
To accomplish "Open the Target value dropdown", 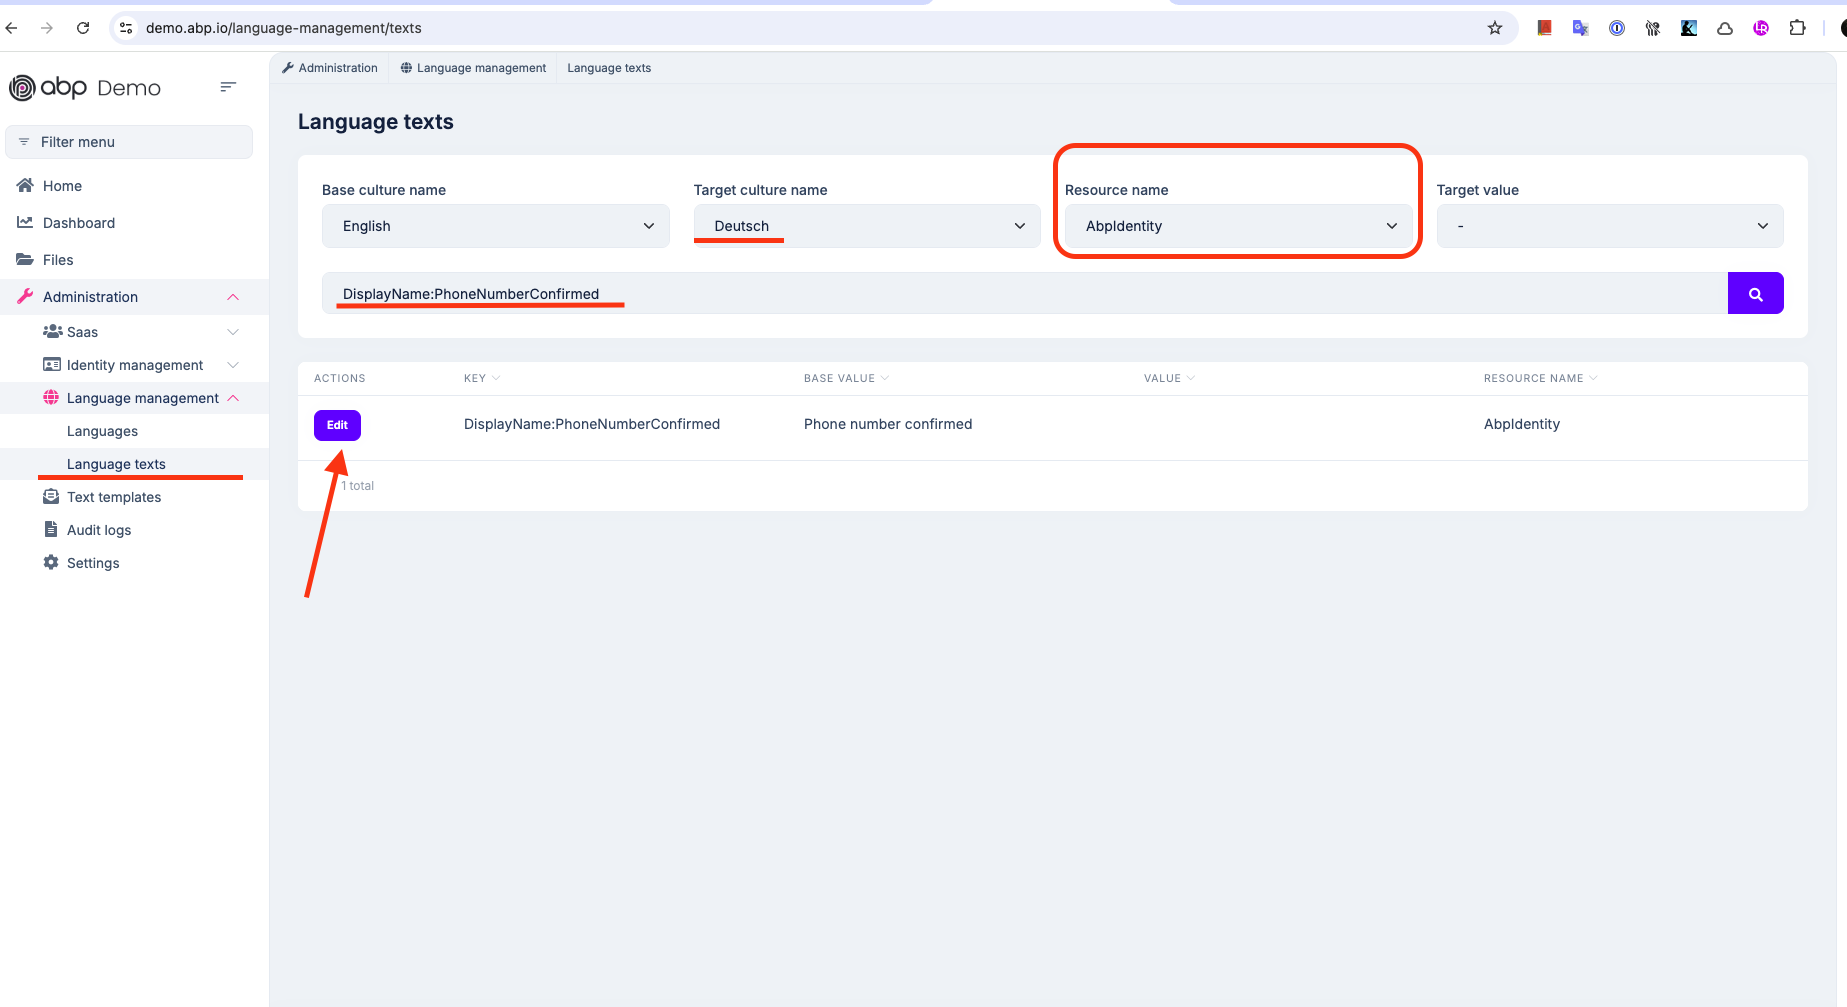I will [1609, 226].
